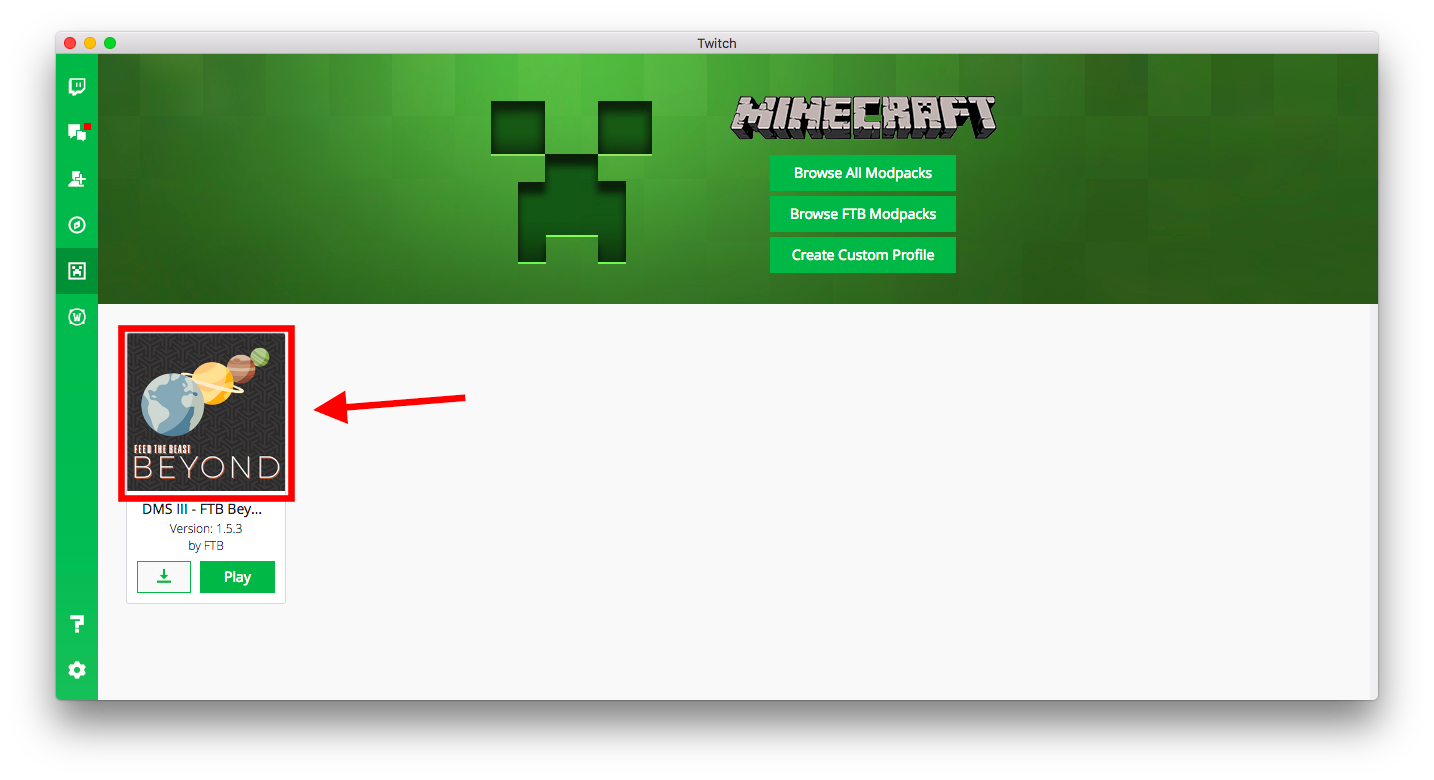Open the compass discover icon

[77, 225]
